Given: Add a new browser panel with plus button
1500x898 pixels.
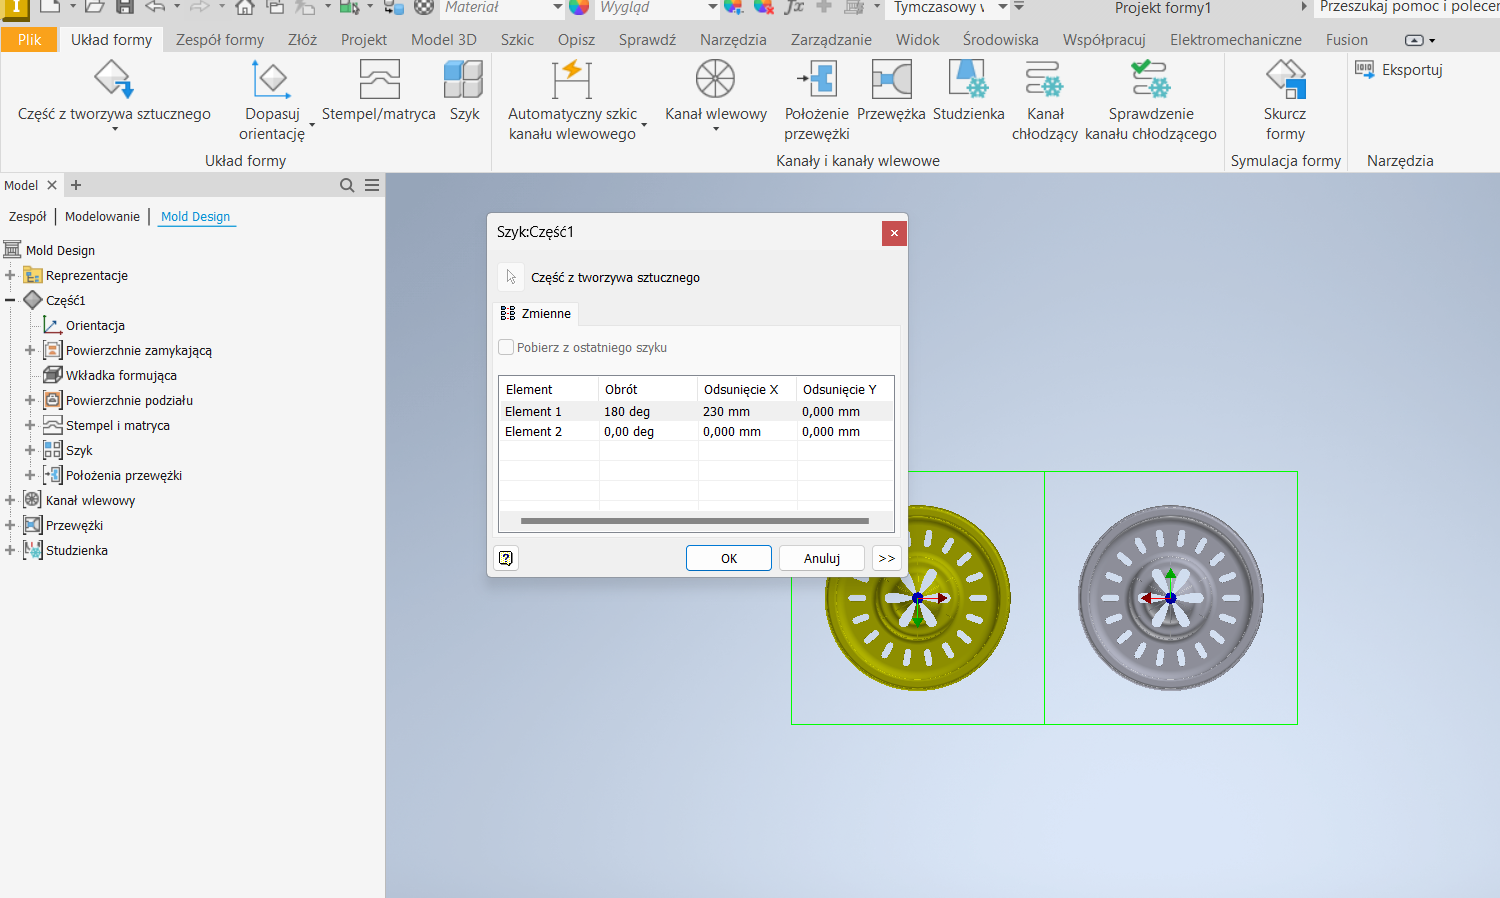Looking at the screenshot, I should click(76, 185).
